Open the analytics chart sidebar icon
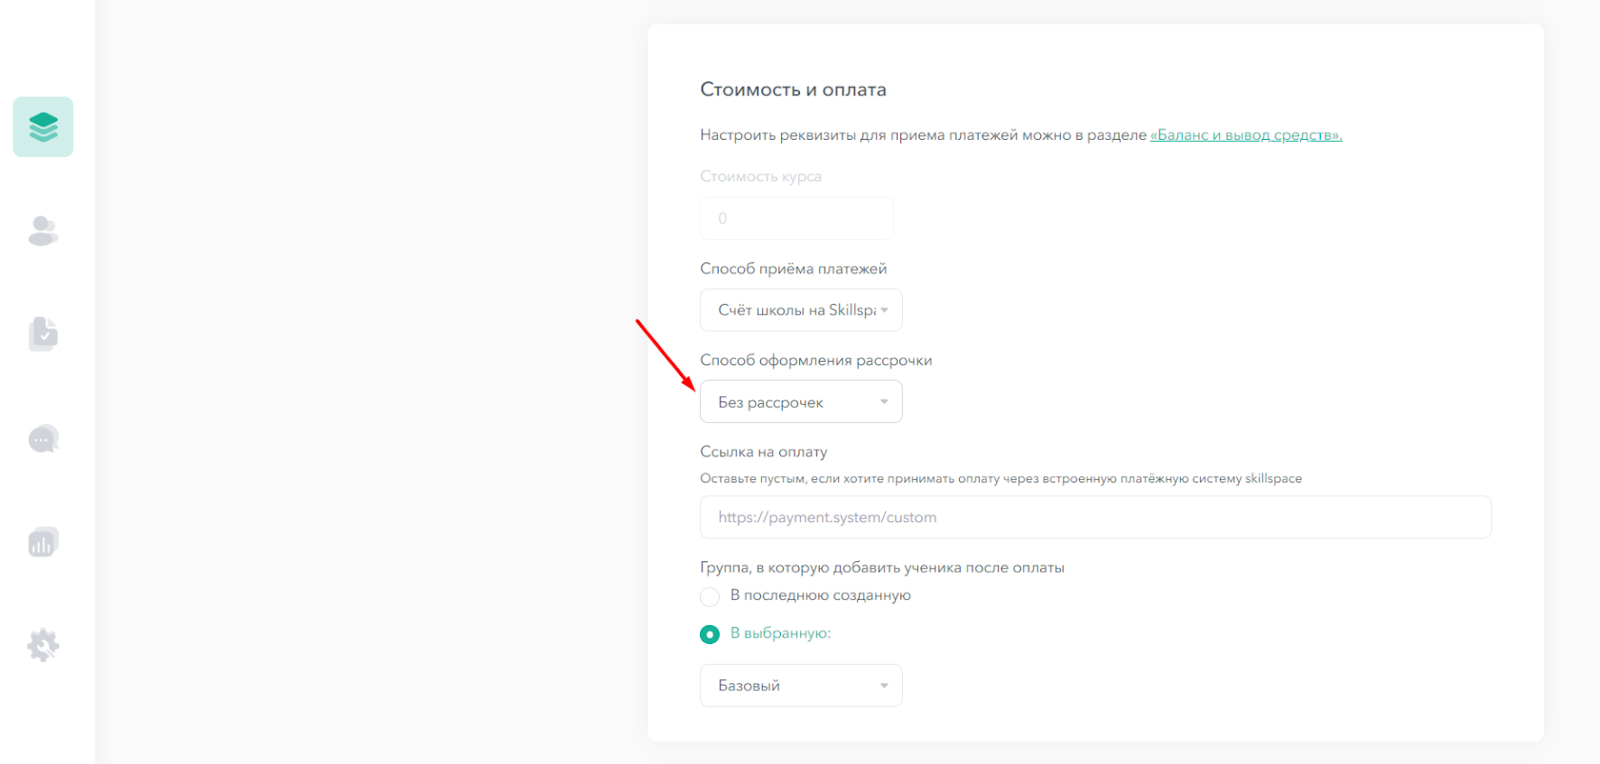The width and height of the screenshot is (1600, 764). click(x=43, y=542)
